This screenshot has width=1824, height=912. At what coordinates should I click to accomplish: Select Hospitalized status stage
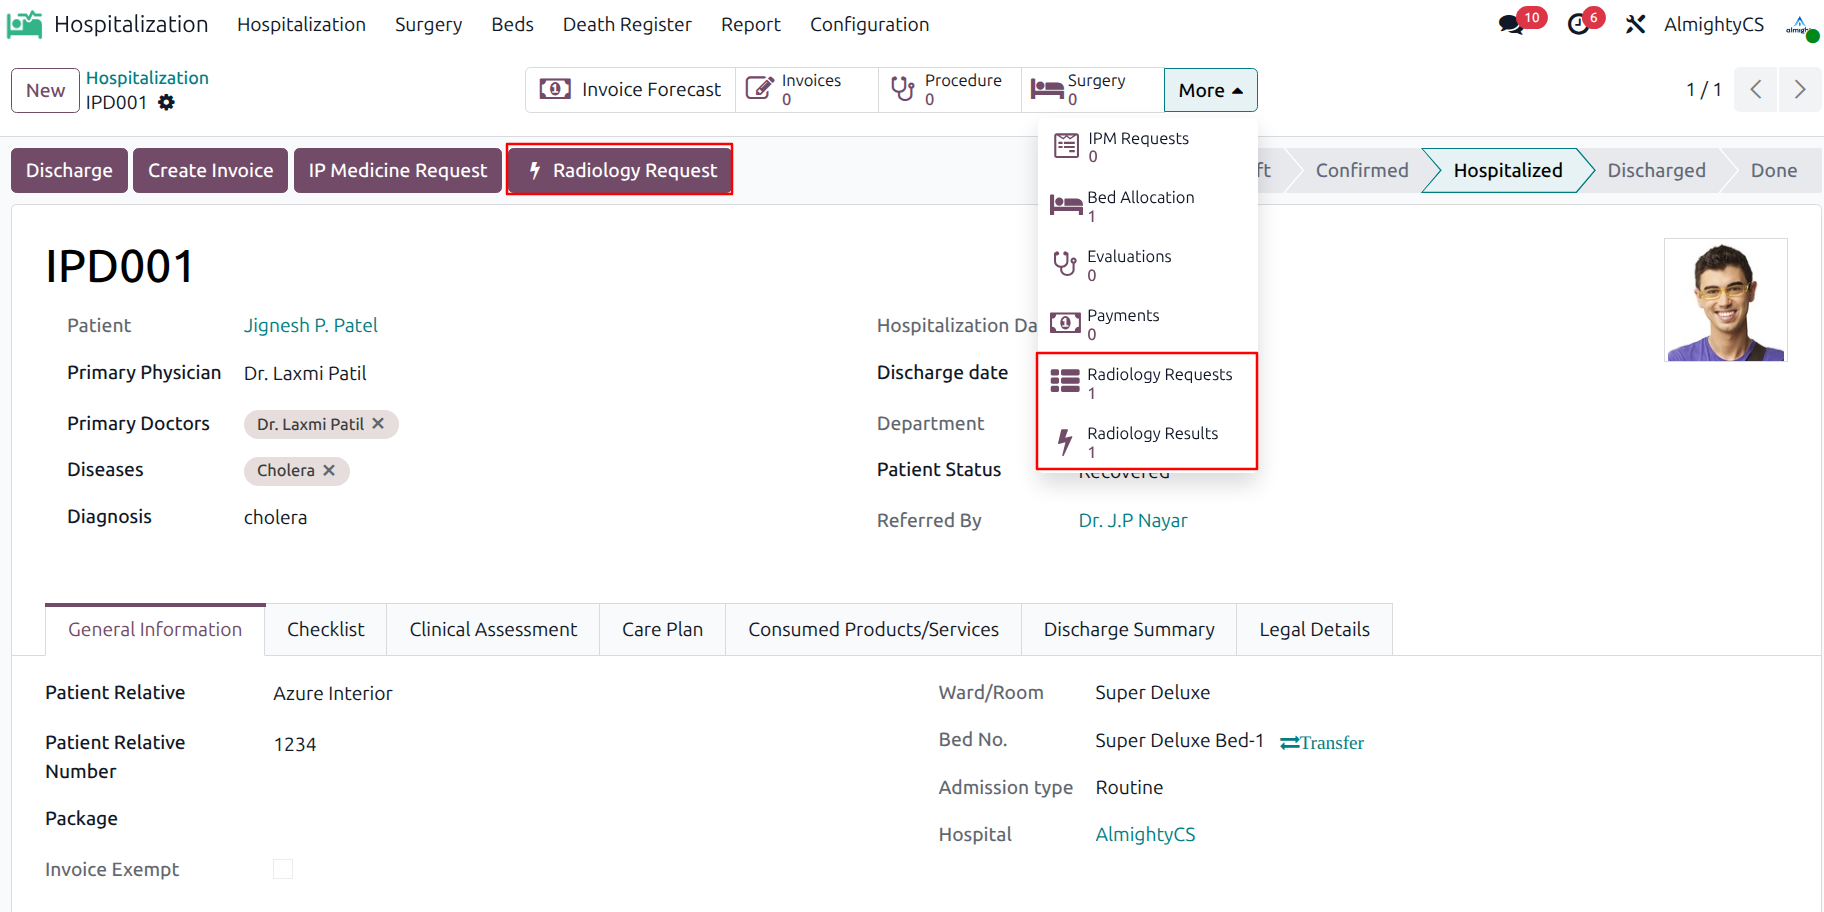(x=1508, y=170)
